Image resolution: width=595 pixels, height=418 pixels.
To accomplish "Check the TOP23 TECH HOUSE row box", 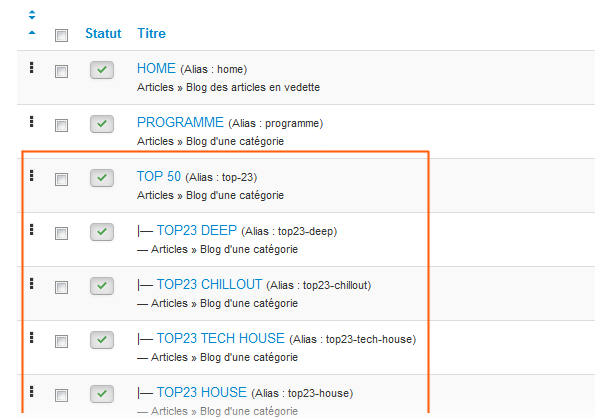I will pos(61,341).
